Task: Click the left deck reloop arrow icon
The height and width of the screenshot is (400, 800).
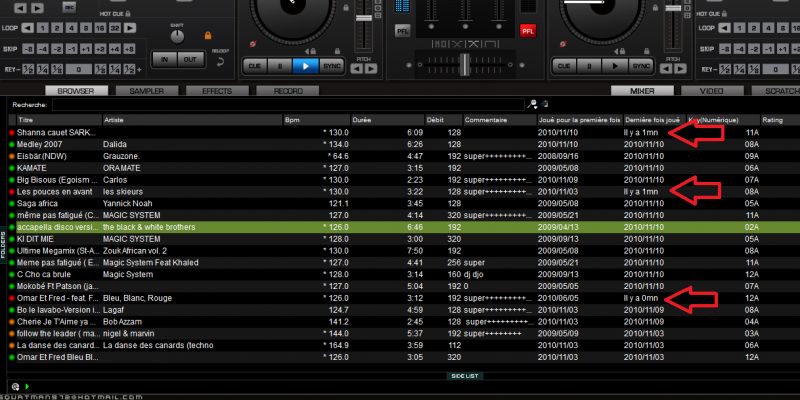Action: coord(220,59)
